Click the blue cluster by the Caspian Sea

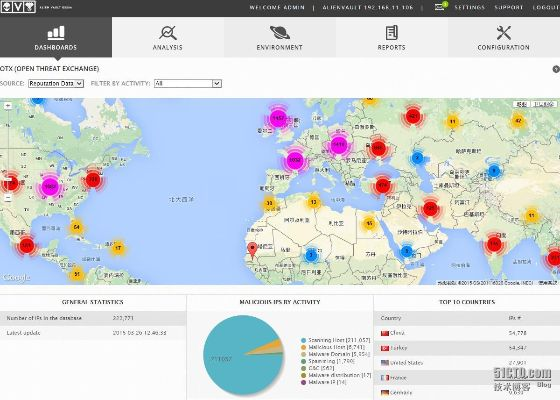tap(417, 158)
